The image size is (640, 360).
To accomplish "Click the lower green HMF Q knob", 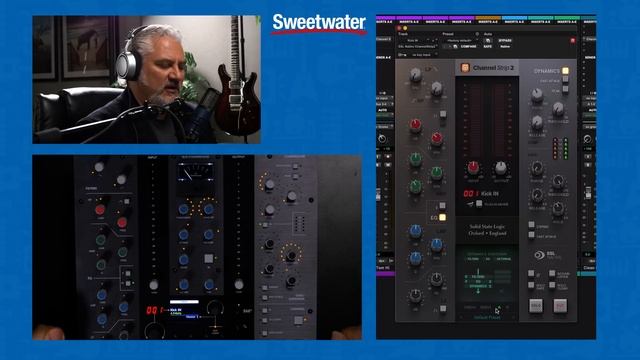I will 416,187.
